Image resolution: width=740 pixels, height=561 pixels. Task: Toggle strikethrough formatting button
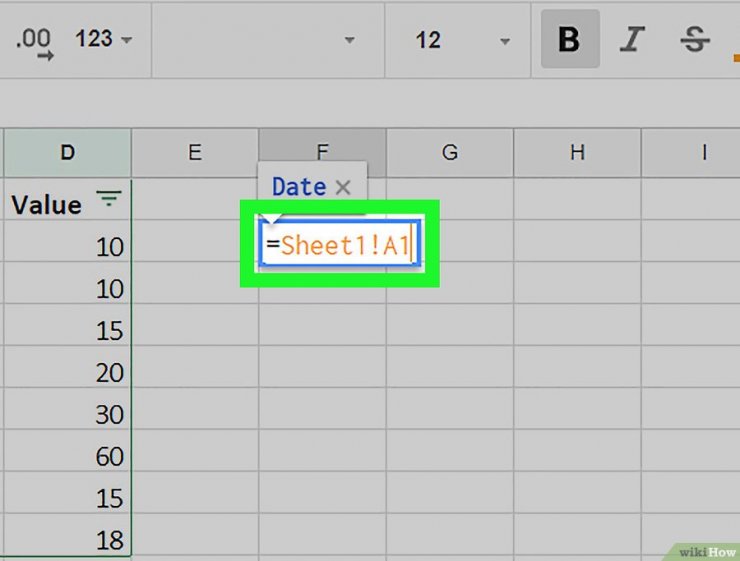[695, 39]
